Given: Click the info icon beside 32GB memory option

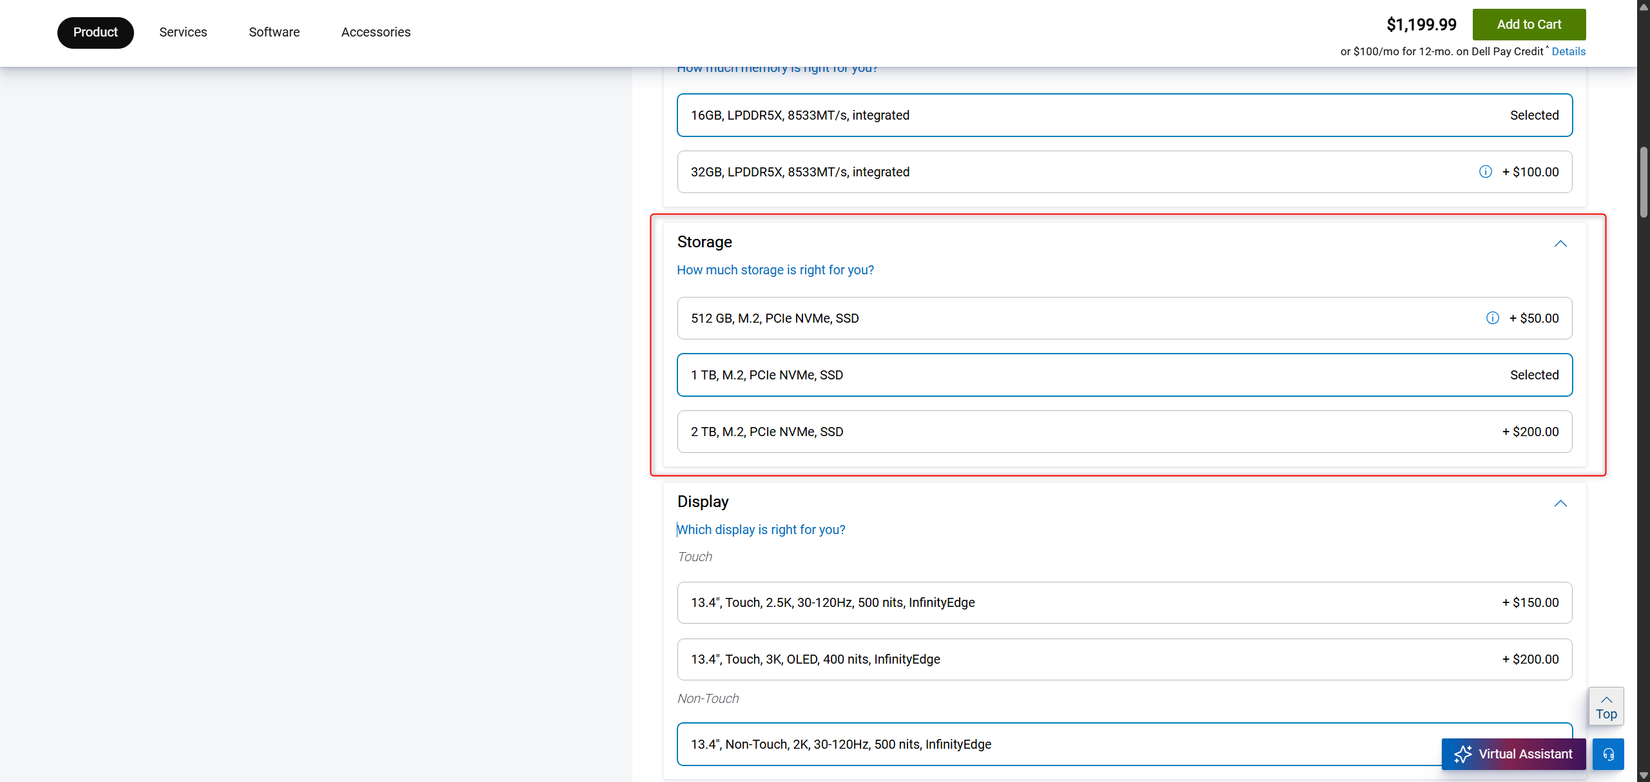Looking at the screenshot, I should pyautogui.click(x=1485, y=172).
